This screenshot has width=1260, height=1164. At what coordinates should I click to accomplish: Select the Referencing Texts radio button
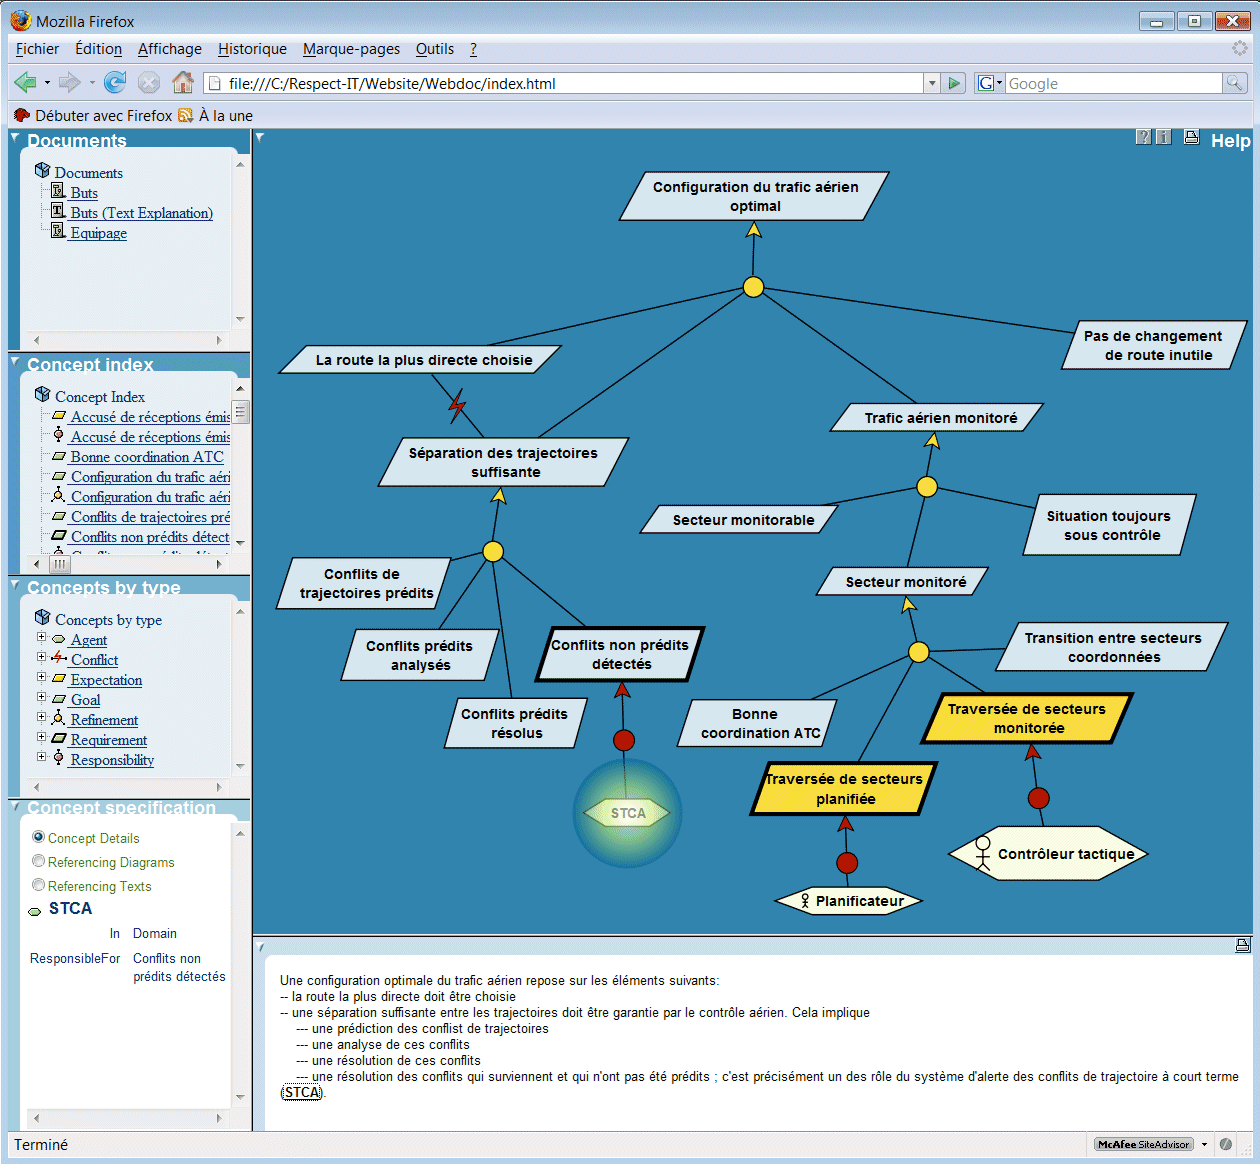point(38,885)
